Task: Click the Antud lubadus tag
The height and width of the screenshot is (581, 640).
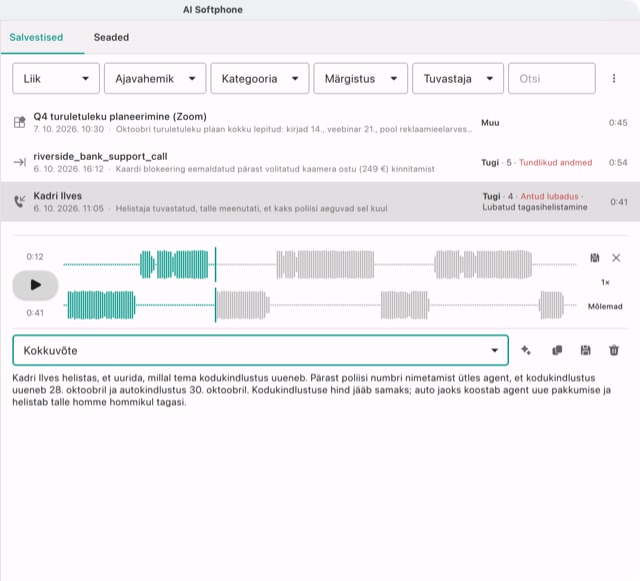Action: coord(549,196)
